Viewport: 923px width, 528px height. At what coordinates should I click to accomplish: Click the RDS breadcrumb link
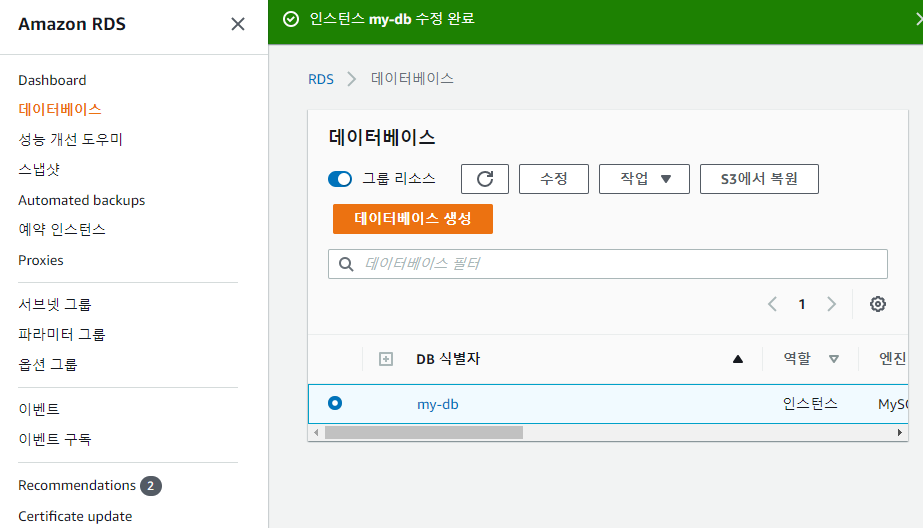[x=321, y=79]
